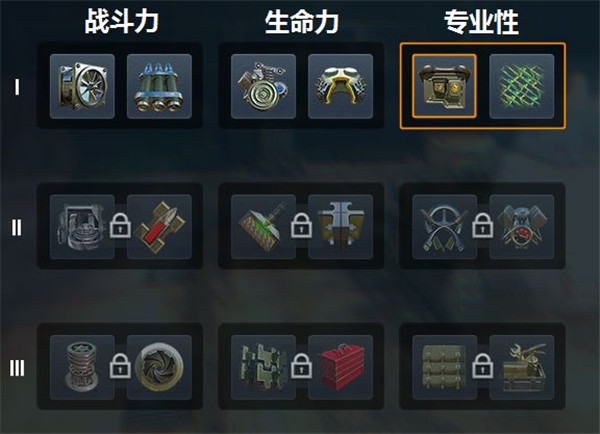Pick the red toolbox equipment icon

(x=341, y=368)
